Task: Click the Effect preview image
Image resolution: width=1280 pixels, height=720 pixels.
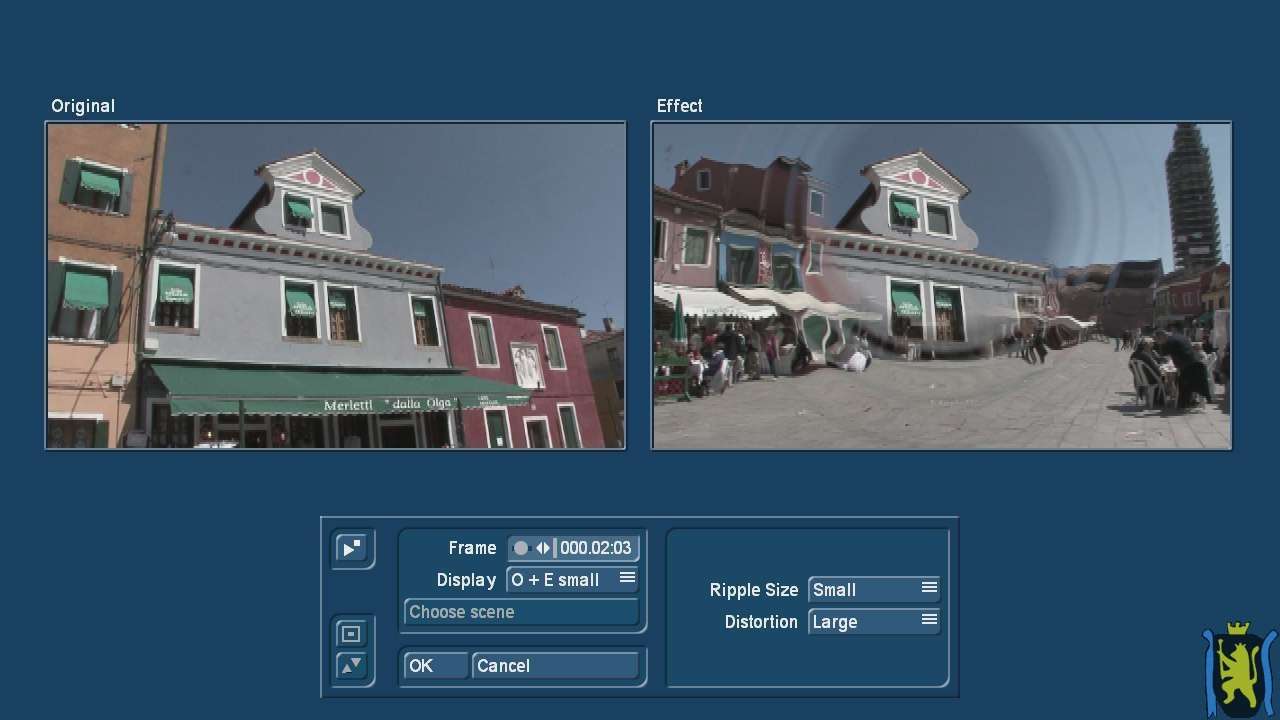Action: pos(941,286)
